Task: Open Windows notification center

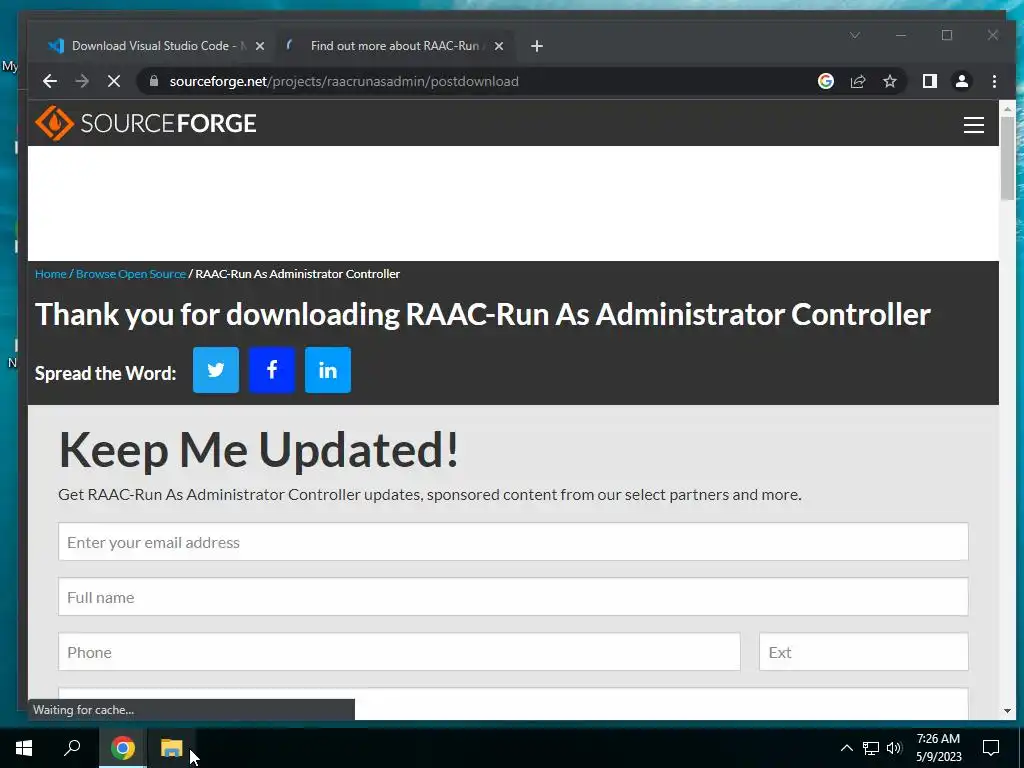Action: (x=991, y=748)
